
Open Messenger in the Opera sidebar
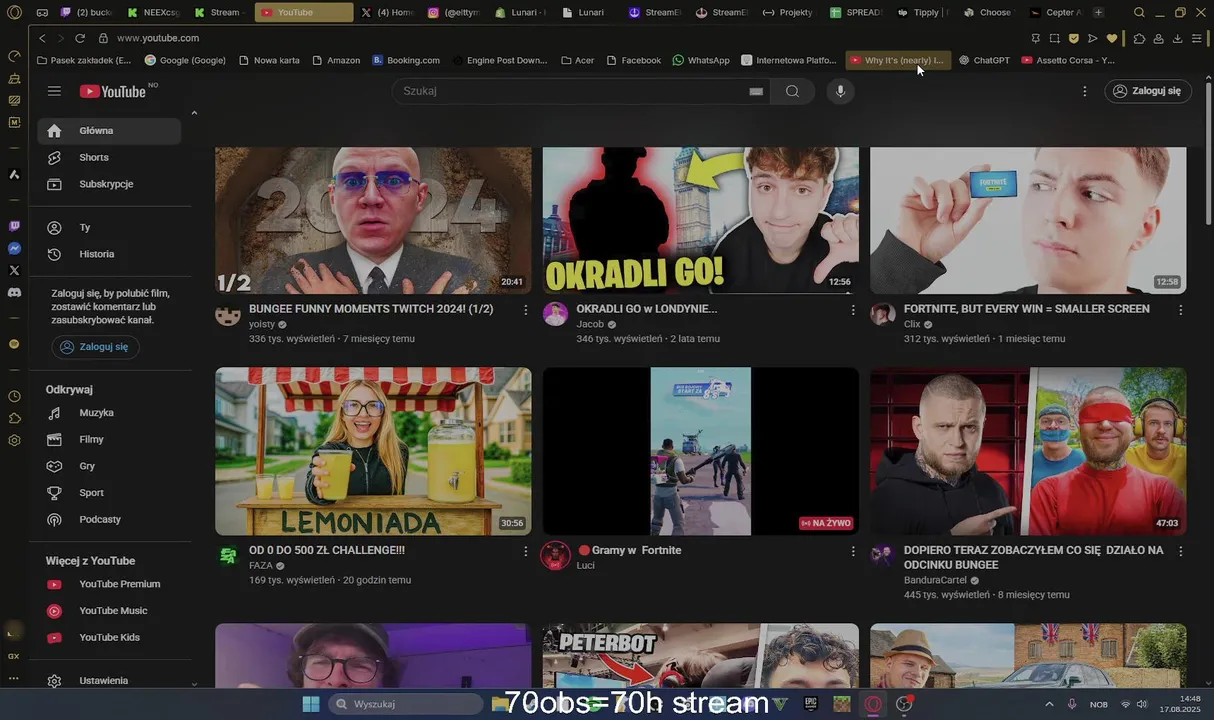pyautogui.click(x=14, y=248)
